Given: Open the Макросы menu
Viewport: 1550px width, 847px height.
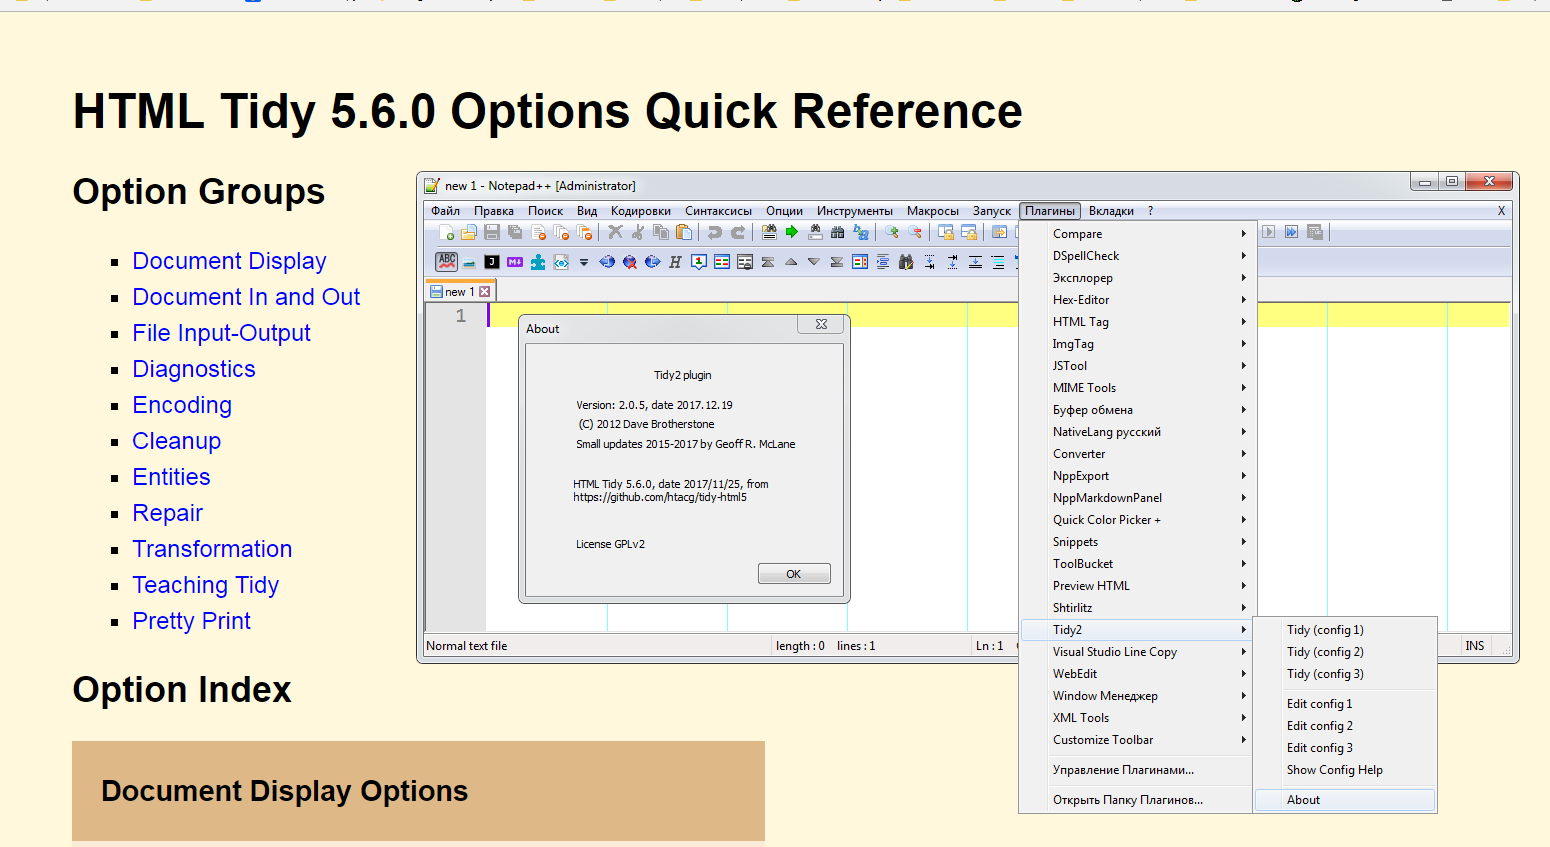Looking at the screenshot, I should tap(933, 211).
